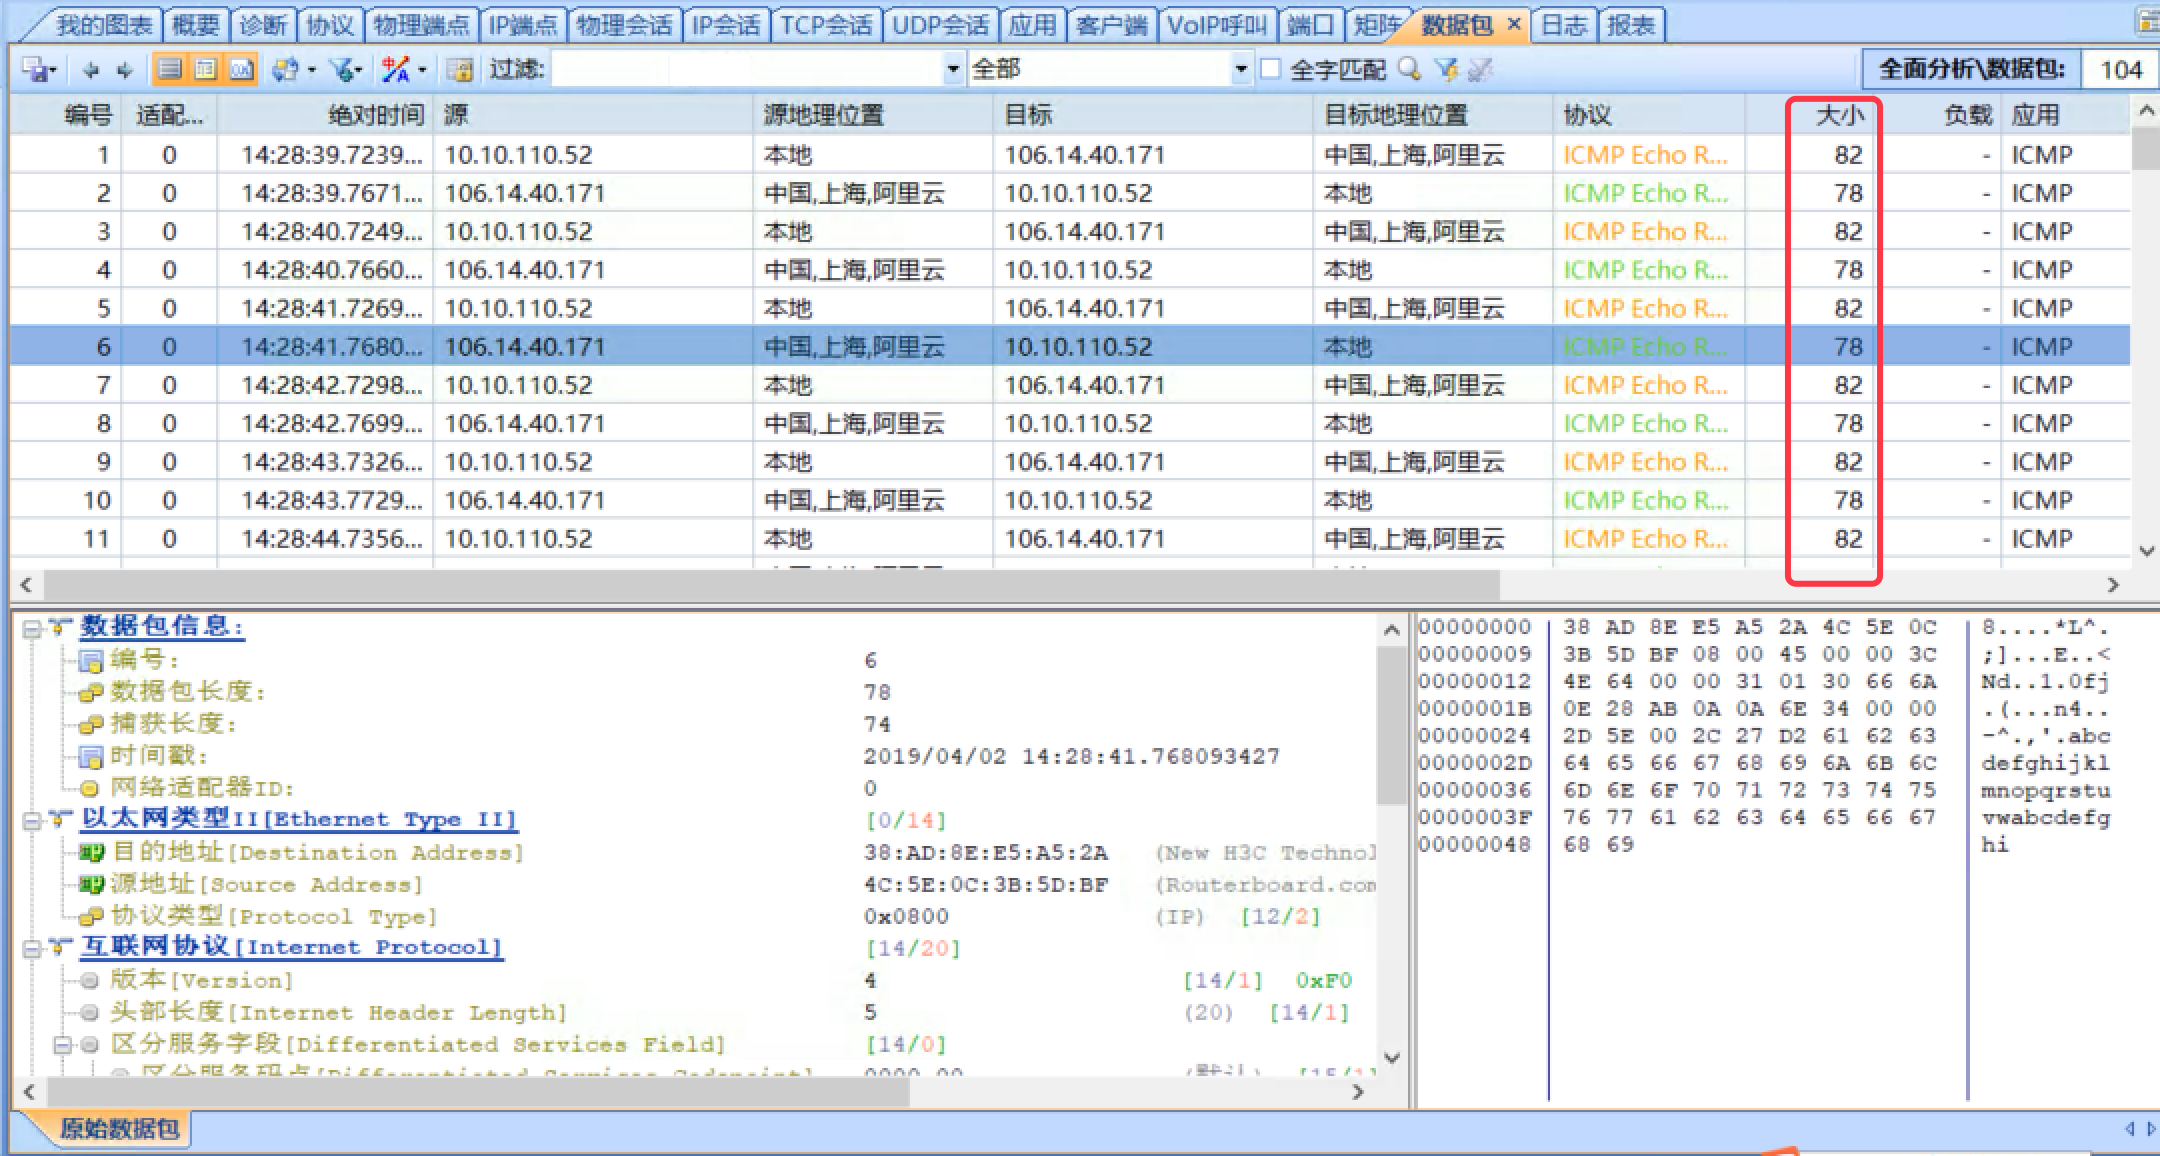Viewport: 2160px width, 1156px height.
Task: Enable the 全字匹配 checkbox
Action: (x=1271, y=69)
